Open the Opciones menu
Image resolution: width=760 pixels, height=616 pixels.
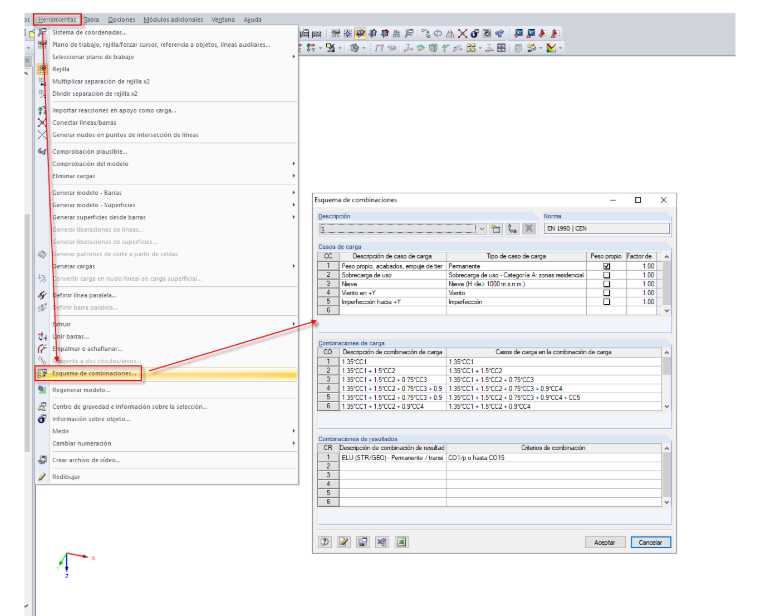pyautogui.click(x=121, y=20)
